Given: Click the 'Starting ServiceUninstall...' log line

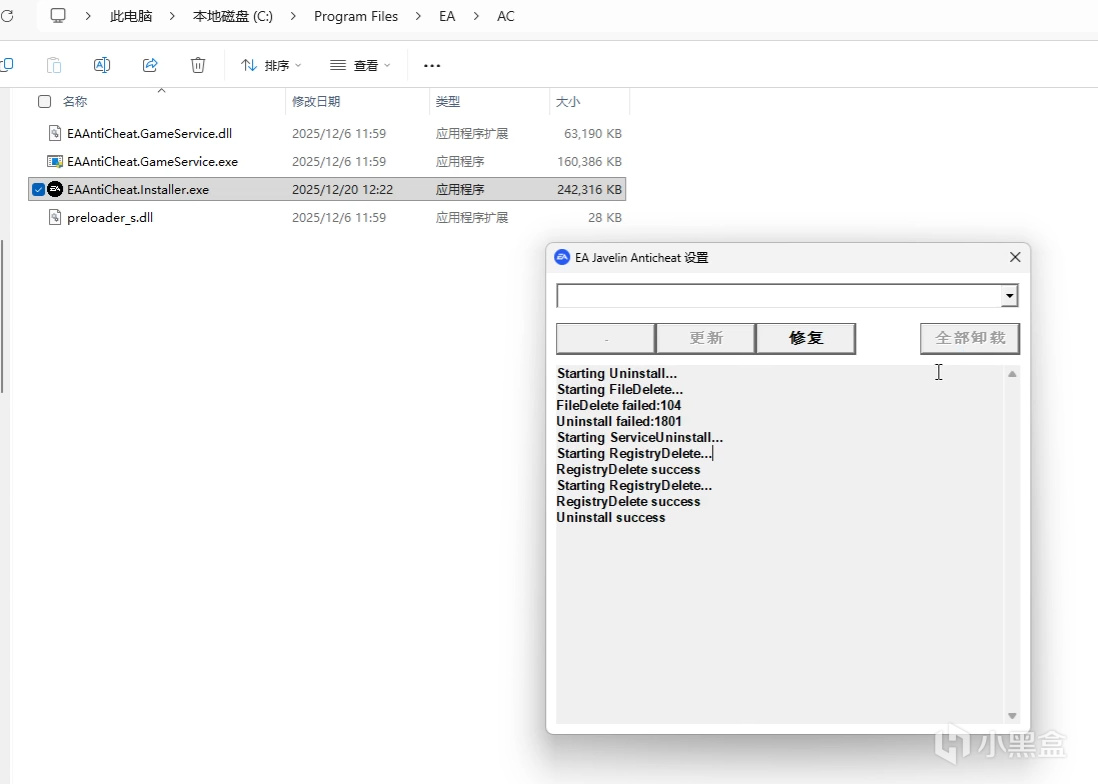Looking at the screenshot, I should [x=639, y=438].
